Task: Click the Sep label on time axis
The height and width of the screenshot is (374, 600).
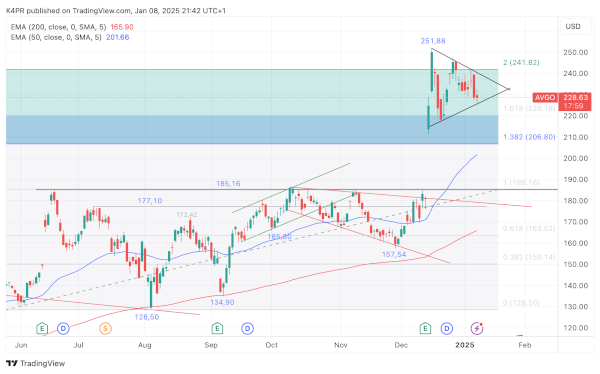Action: tap(211, 345)
